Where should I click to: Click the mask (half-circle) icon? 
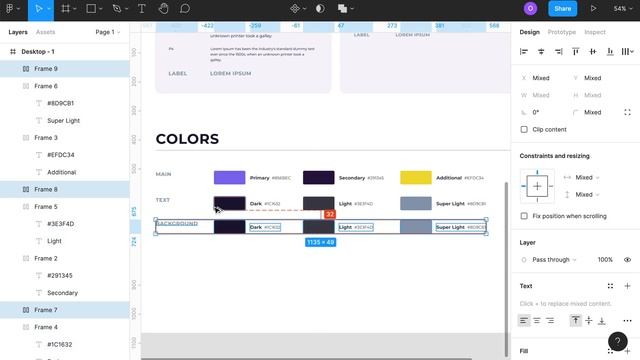click(x=320, y=9)
